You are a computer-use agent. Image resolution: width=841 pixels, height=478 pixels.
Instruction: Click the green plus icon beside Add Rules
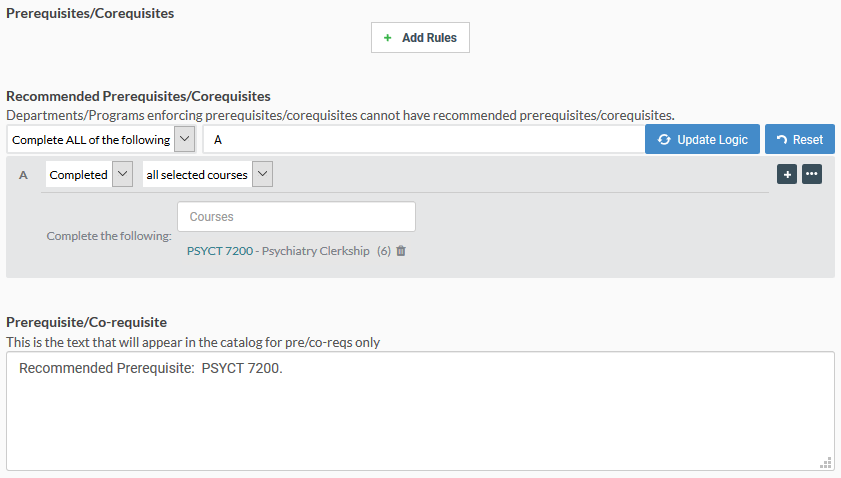pos(387,38)
